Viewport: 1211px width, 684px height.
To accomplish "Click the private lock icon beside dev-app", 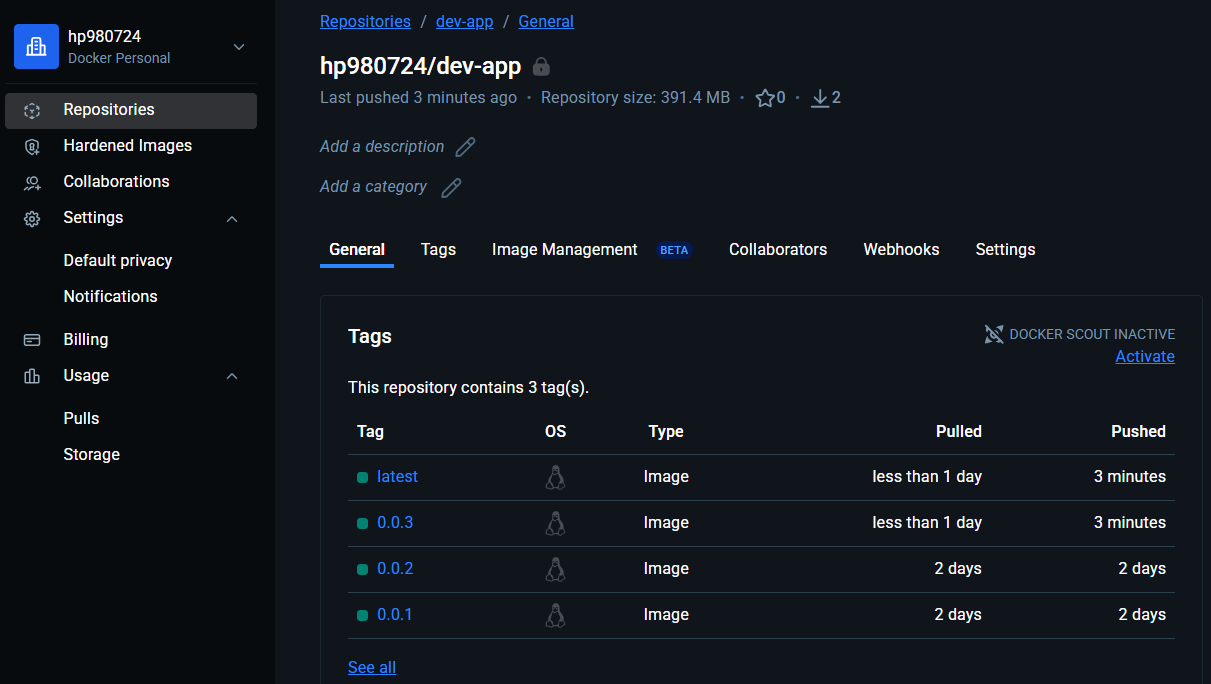I will tap(541, 67).
